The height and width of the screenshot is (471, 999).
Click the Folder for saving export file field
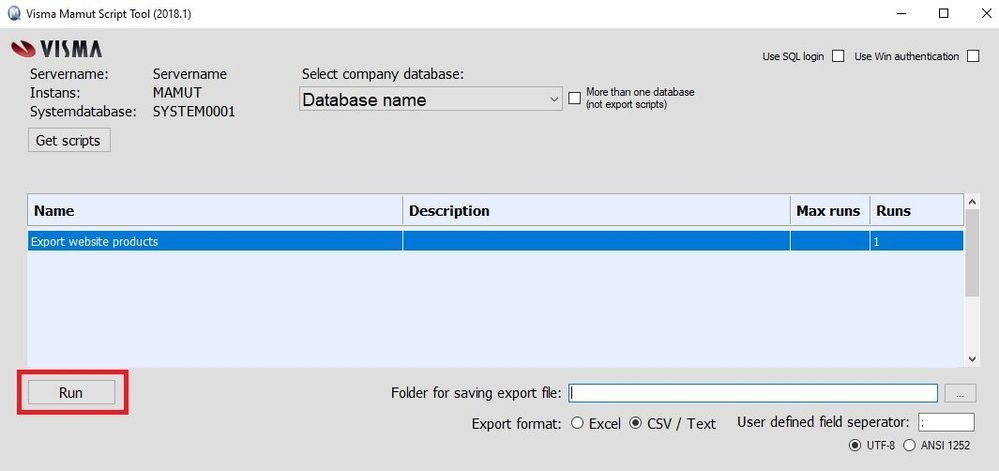[753, 393]
